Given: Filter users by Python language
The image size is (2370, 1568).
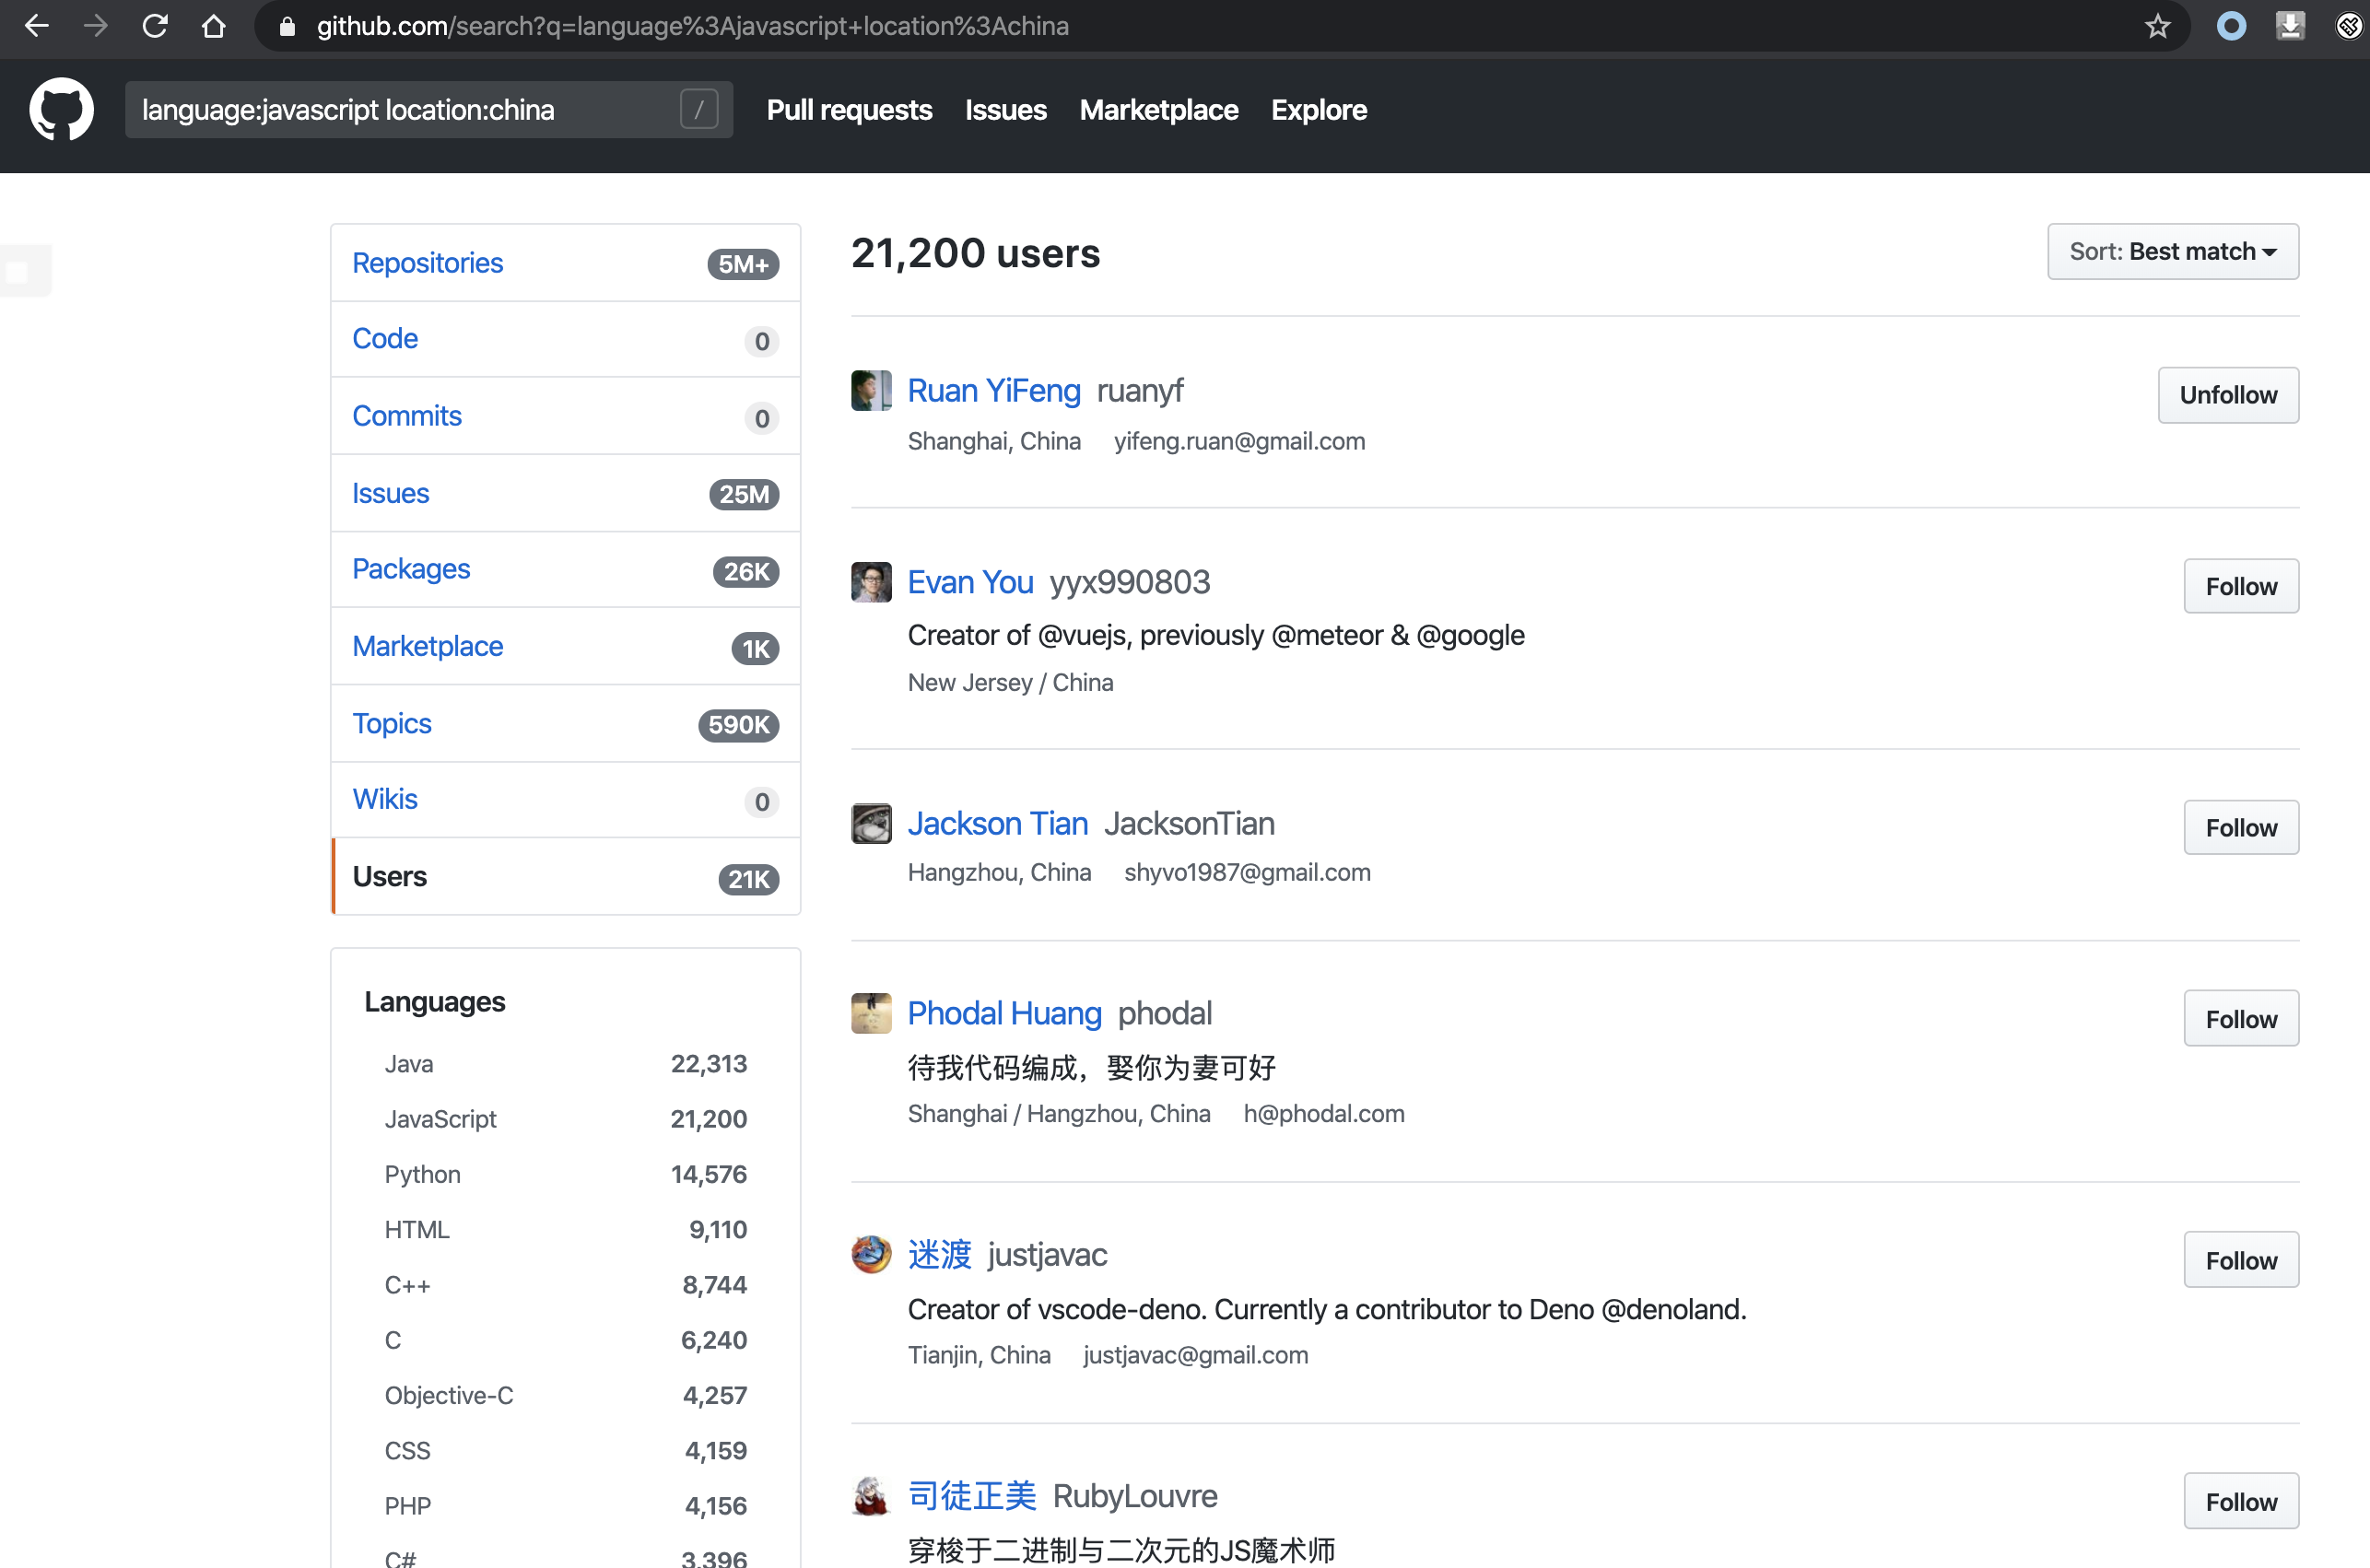Looking at the screenshot, I should [422, 1174].
